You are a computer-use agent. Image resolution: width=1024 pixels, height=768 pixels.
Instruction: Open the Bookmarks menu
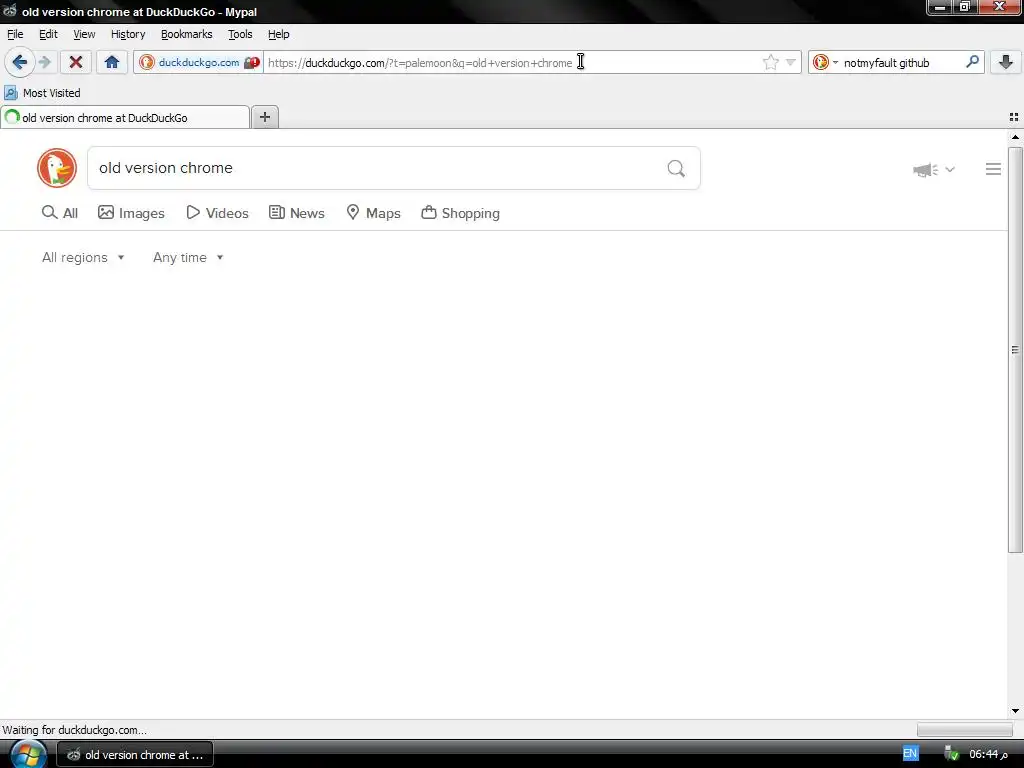pyautogui.click(x=187, y=34)
